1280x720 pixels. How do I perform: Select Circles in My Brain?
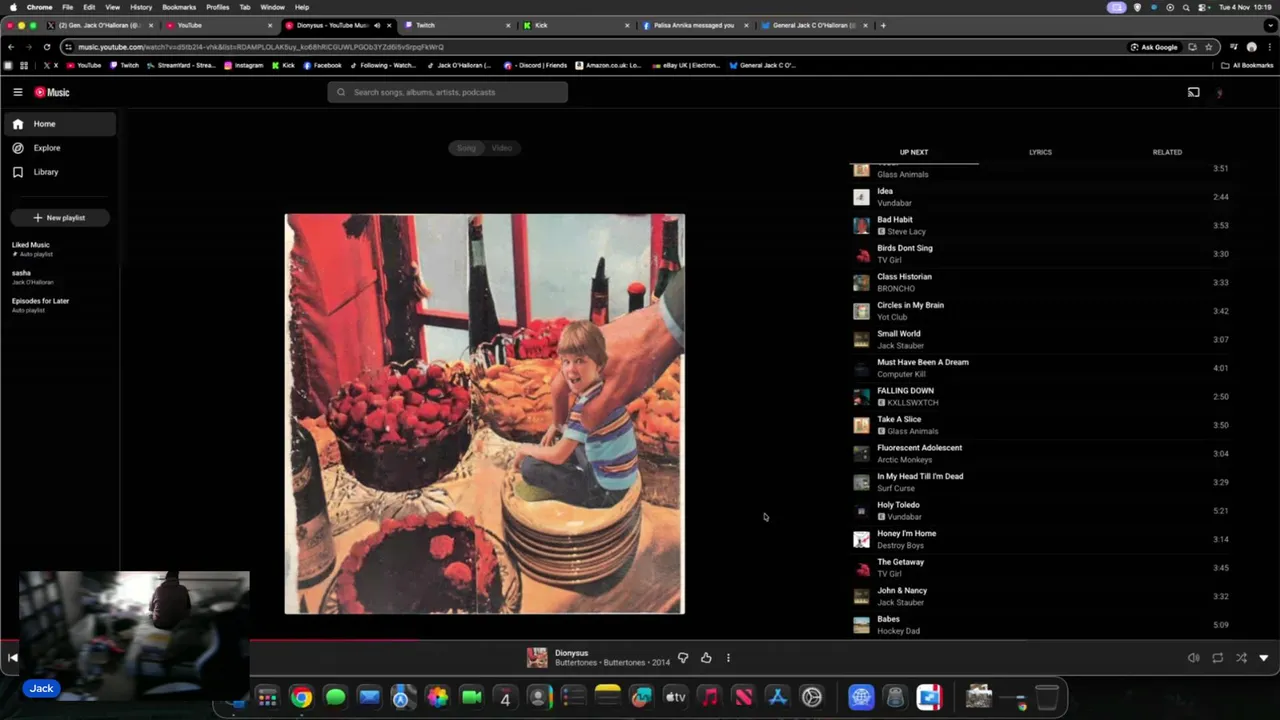click(1040, 311)
